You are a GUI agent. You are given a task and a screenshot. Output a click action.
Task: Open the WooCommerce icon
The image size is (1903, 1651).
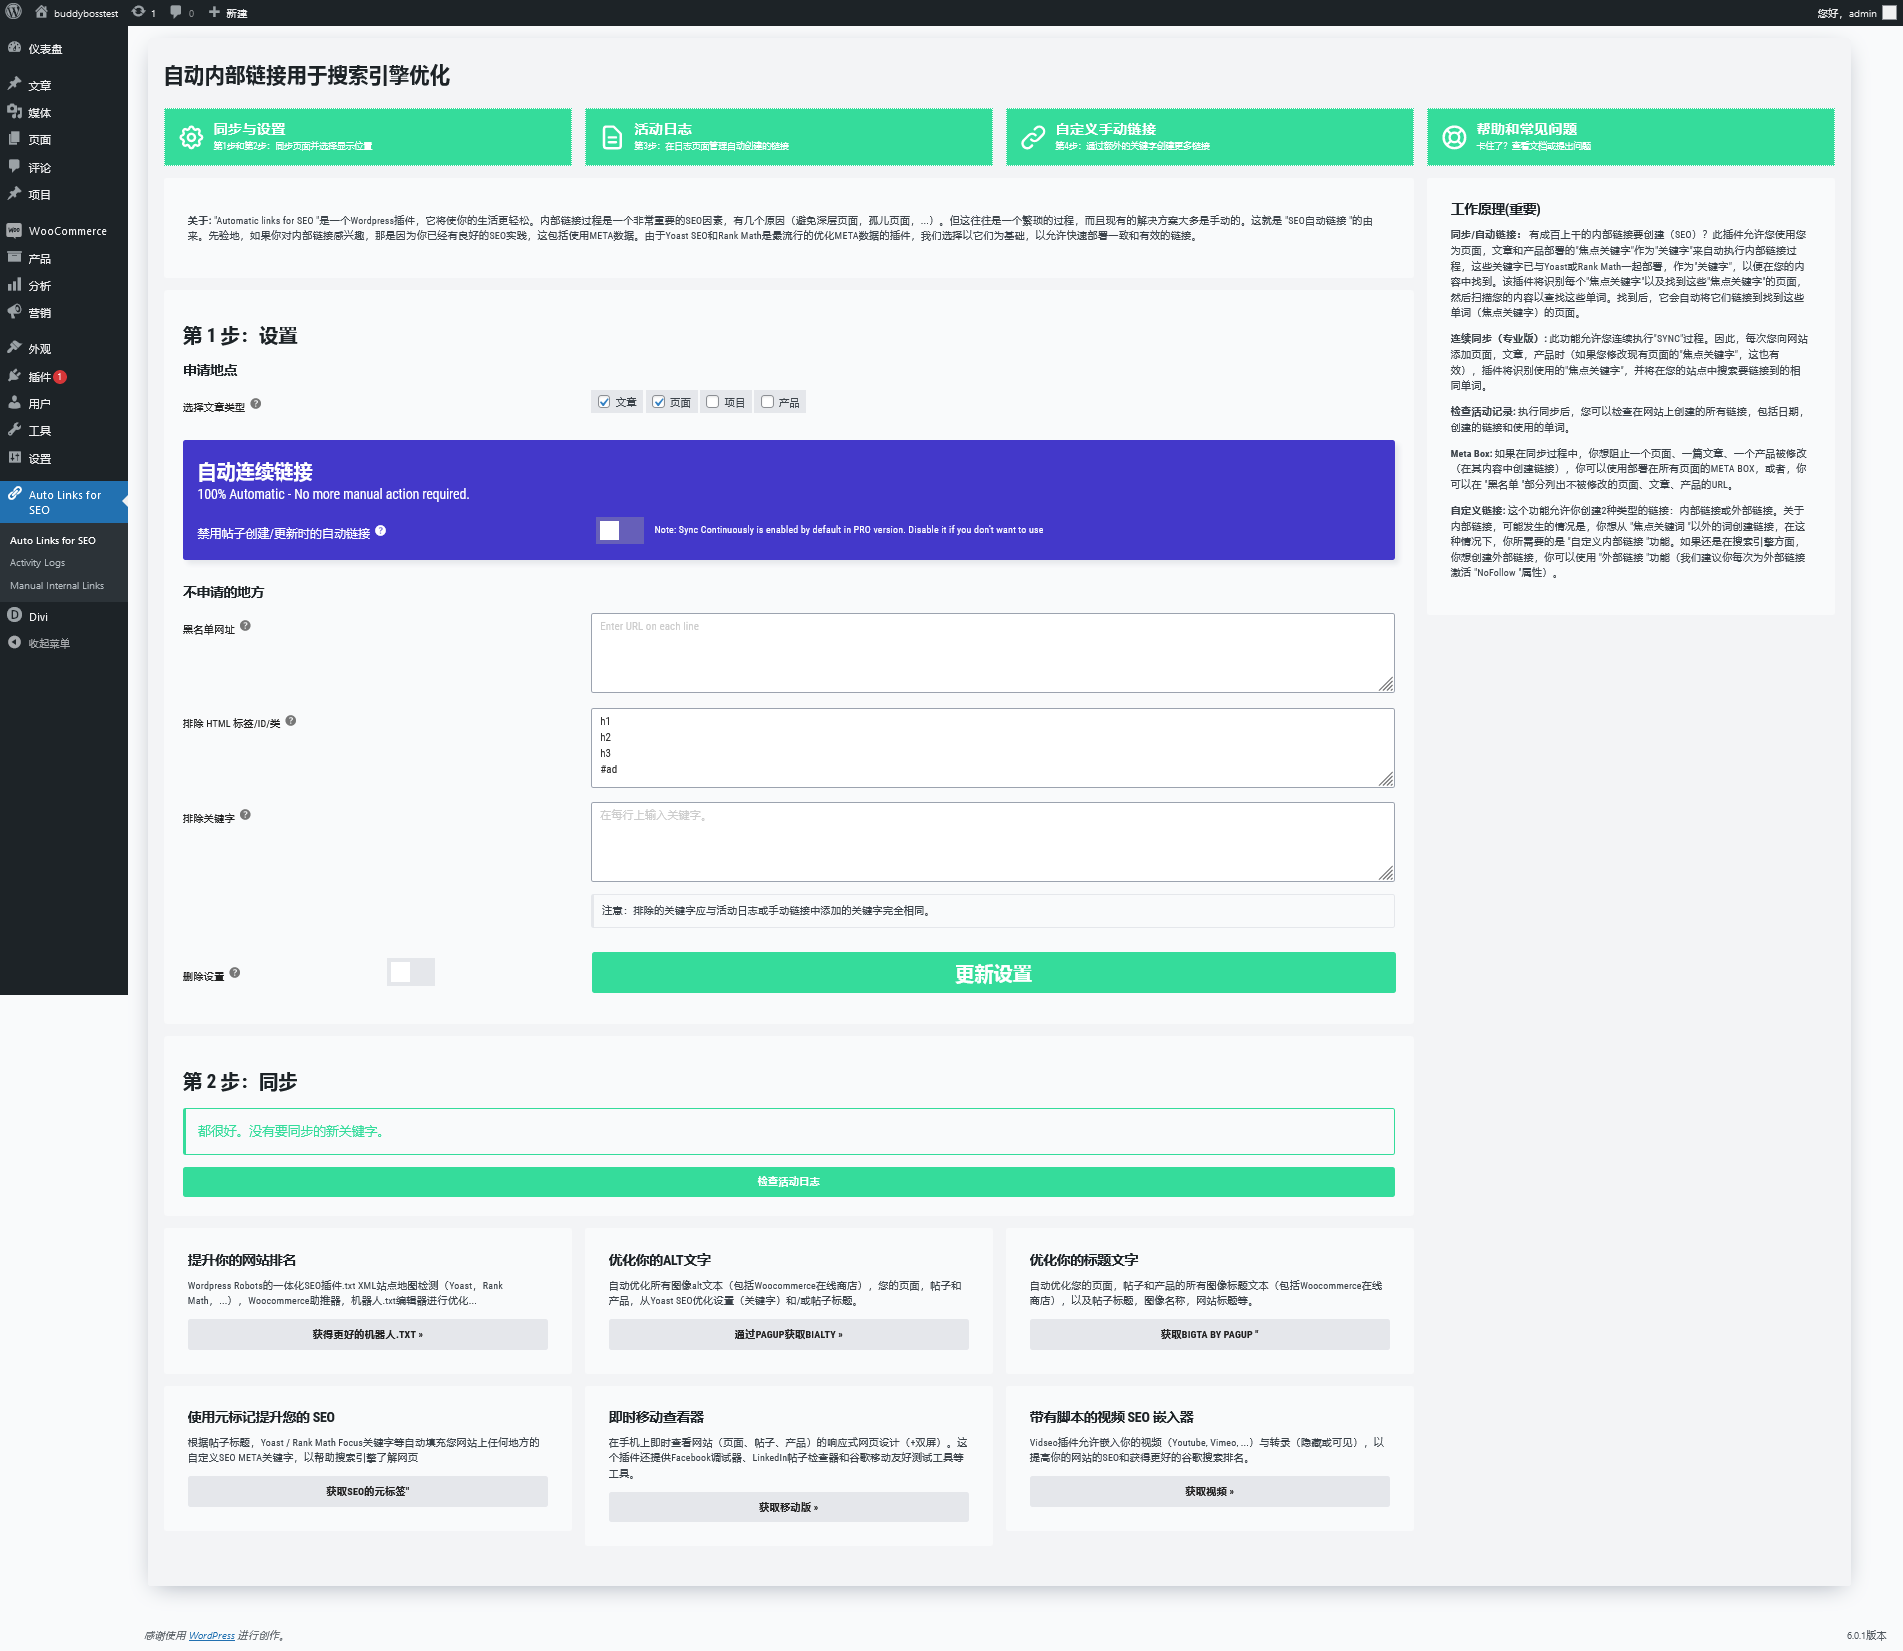(x=15, y=230)
